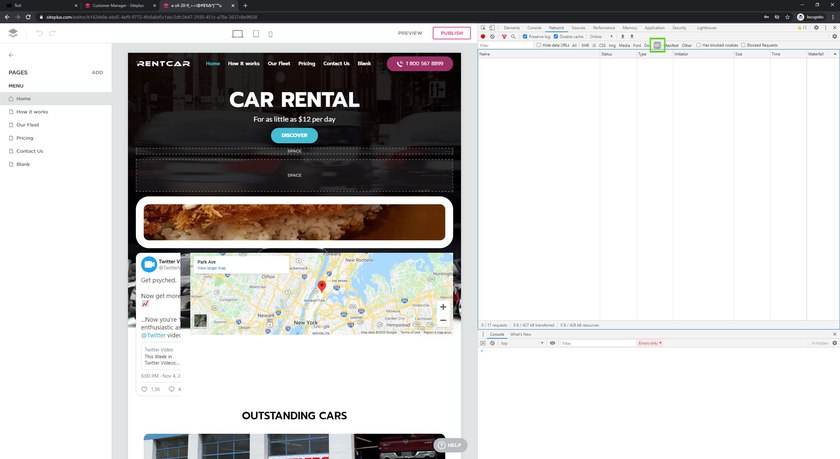Reload the browser page
Screen dimensions: 840x459
tap(28, 17)
